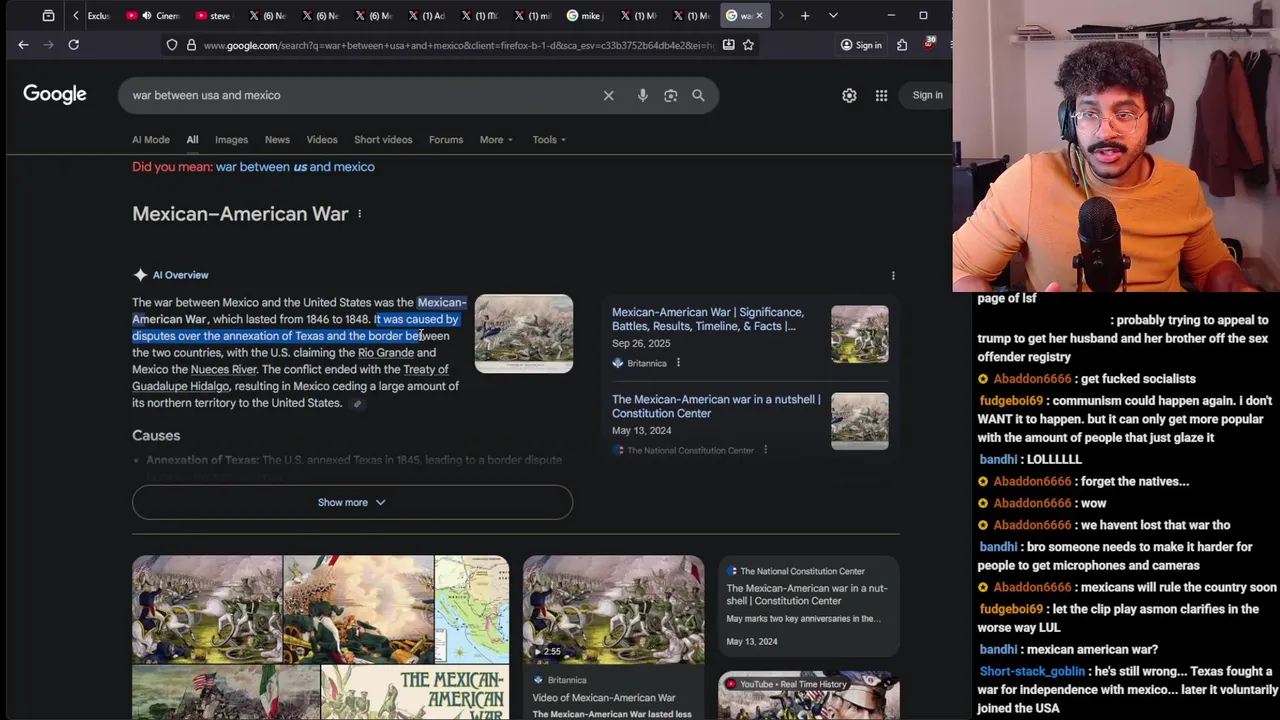
Task: Click the shield tracking protection icon
Action: 172,45
